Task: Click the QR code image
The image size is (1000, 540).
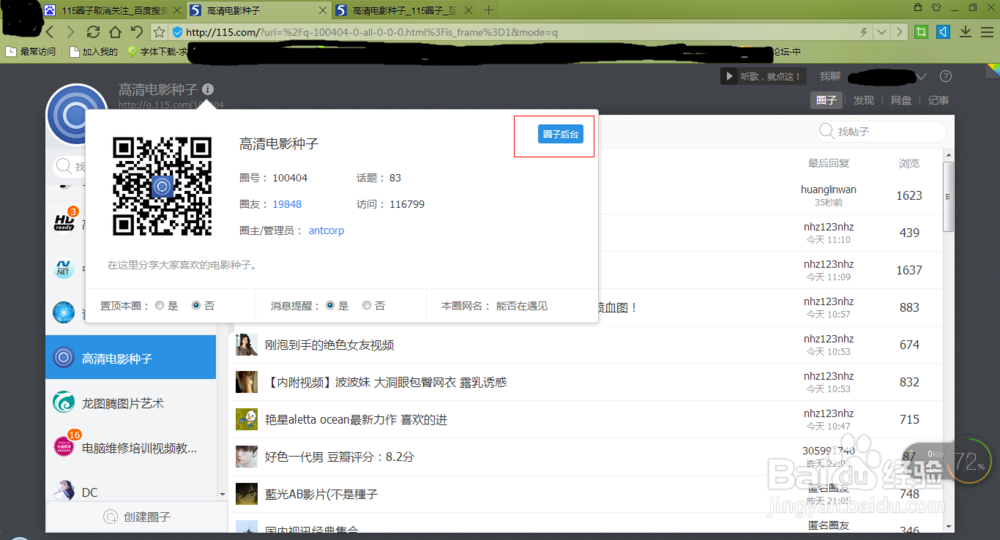Action: click(162, 186)
